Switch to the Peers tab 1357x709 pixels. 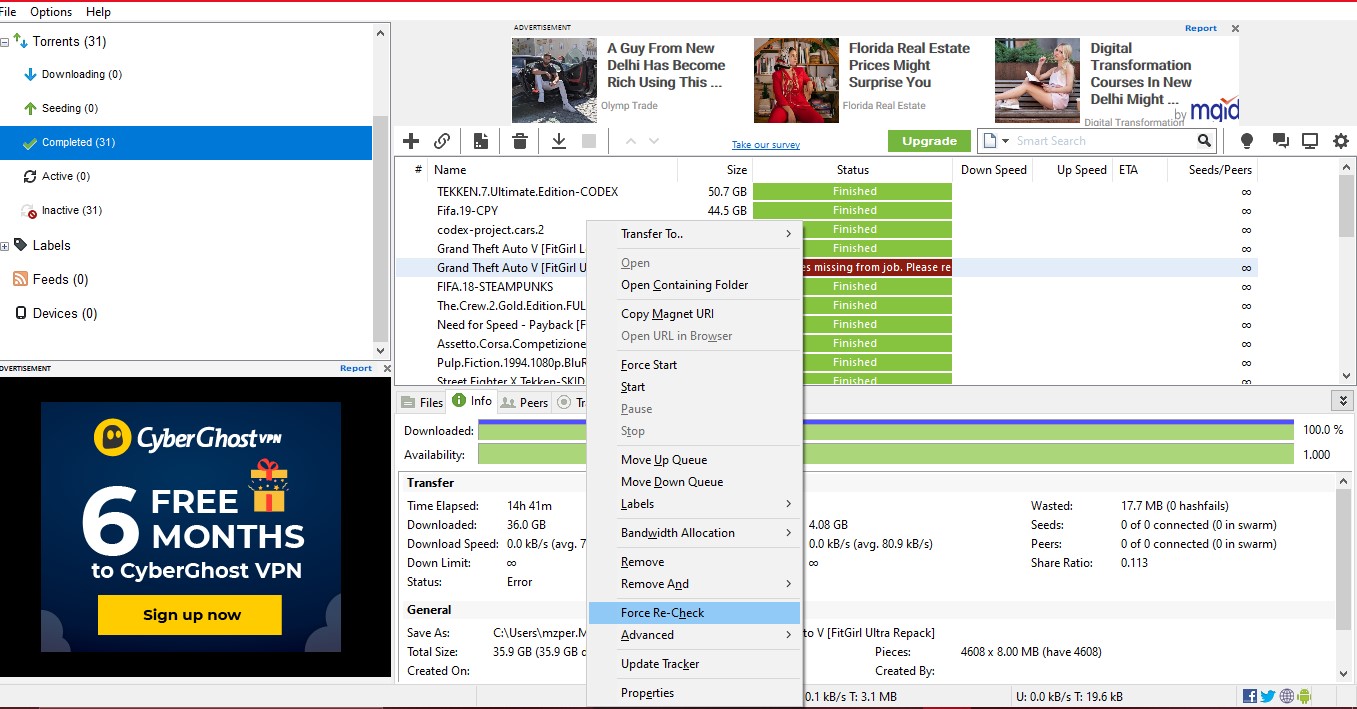[525, 402]
